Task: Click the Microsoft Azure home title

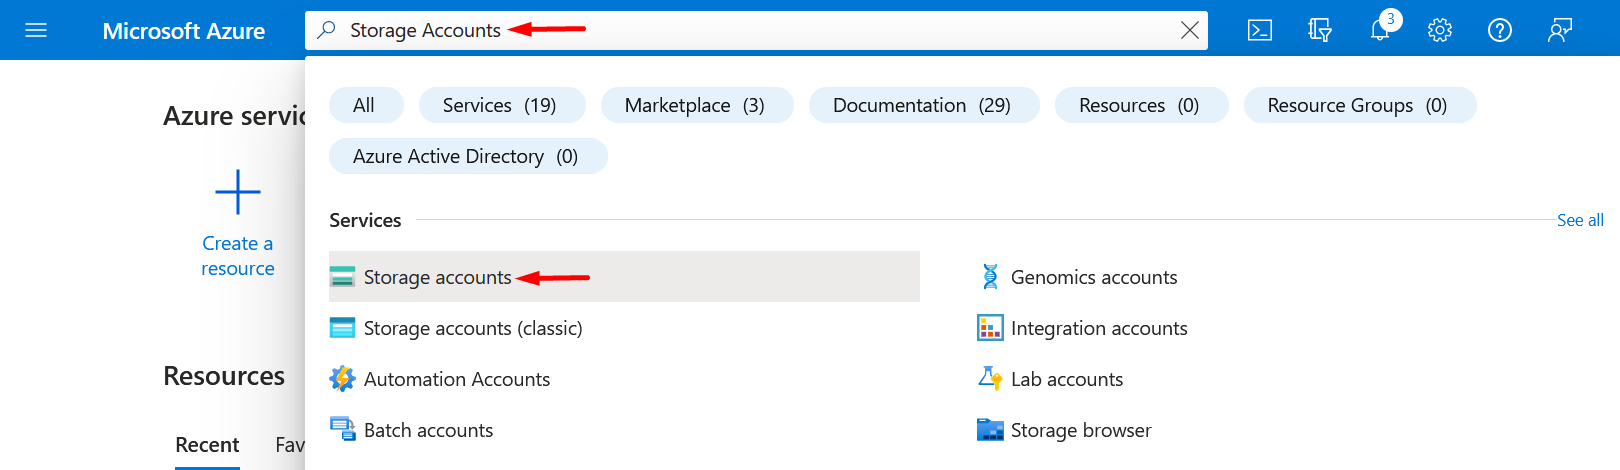Action: click(184, 31)
